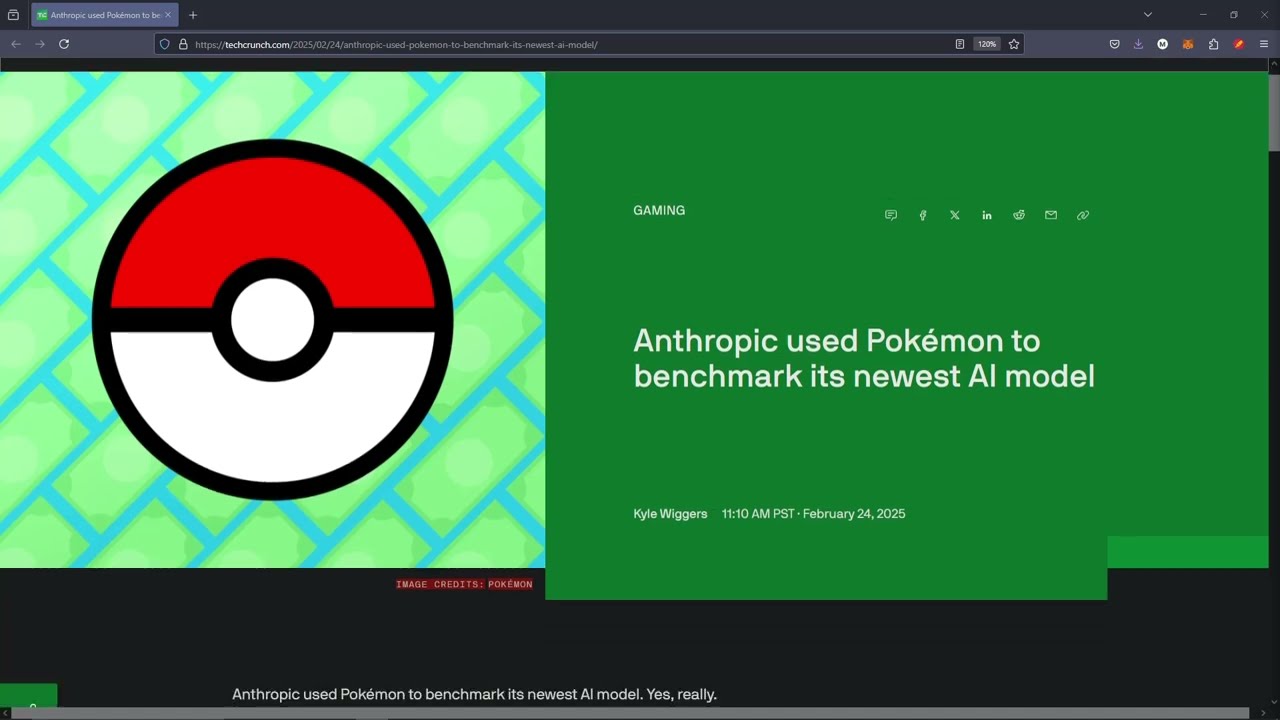Reset the 120% zoom level badge
This screenshot has height=720, width=1280.
tap(987, 44)
